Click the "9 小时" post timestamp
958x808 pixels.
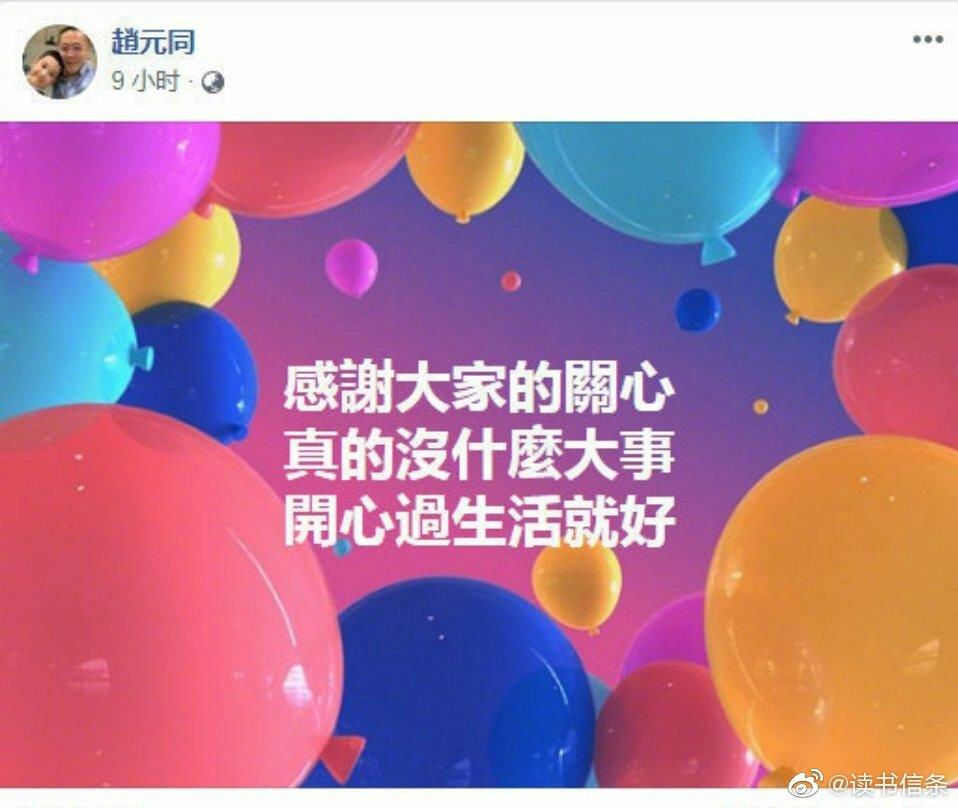[x=146, y=81]
